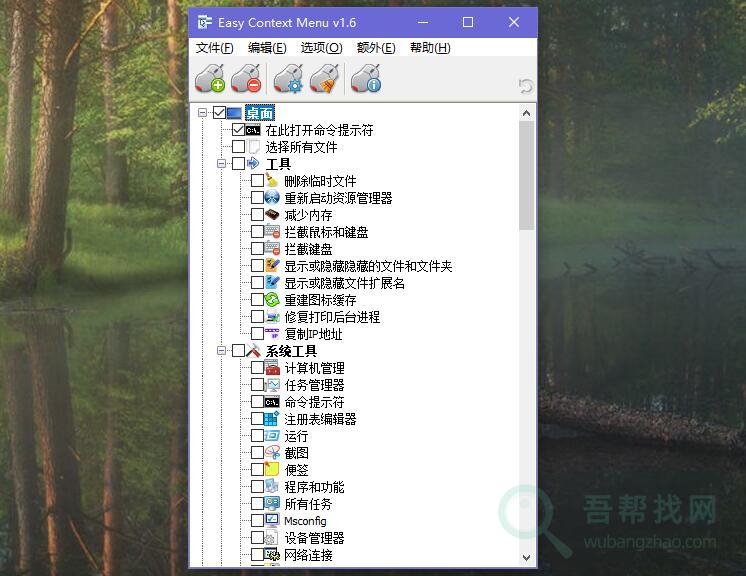Open the mouse icon with blue gear
Image resolution: width=746 pixels, height=576 pixels.
(x=289, y=78)
